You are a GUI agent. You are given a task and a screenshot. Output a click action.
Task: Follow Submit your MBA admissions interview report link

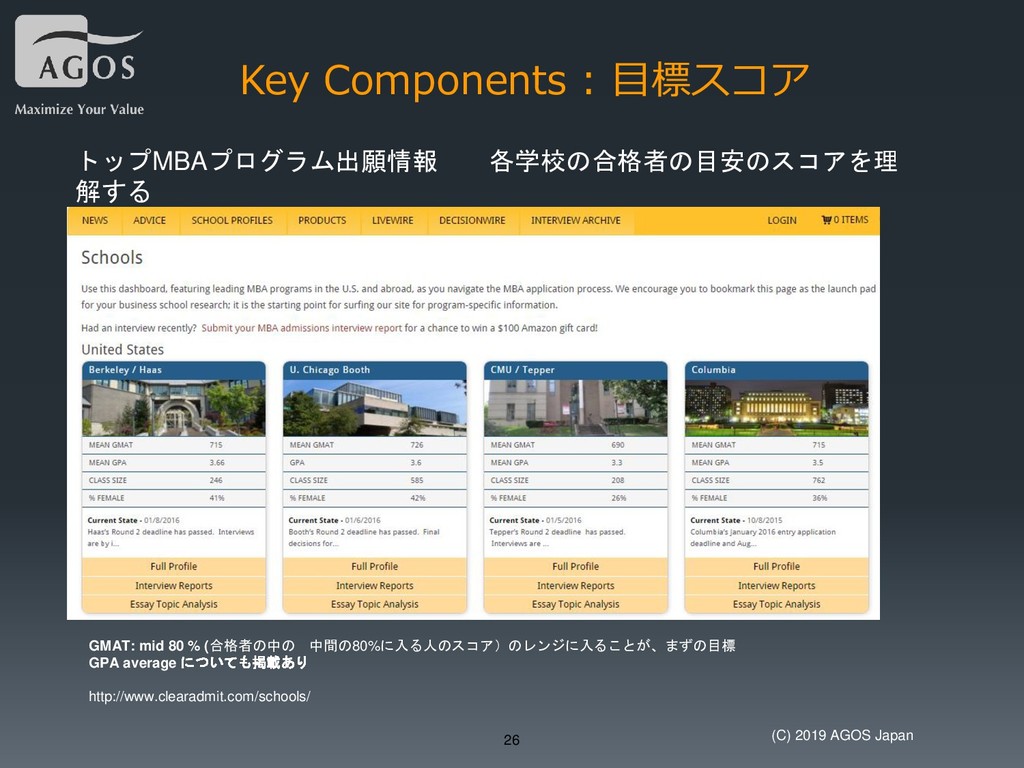(x=302, y=328)
